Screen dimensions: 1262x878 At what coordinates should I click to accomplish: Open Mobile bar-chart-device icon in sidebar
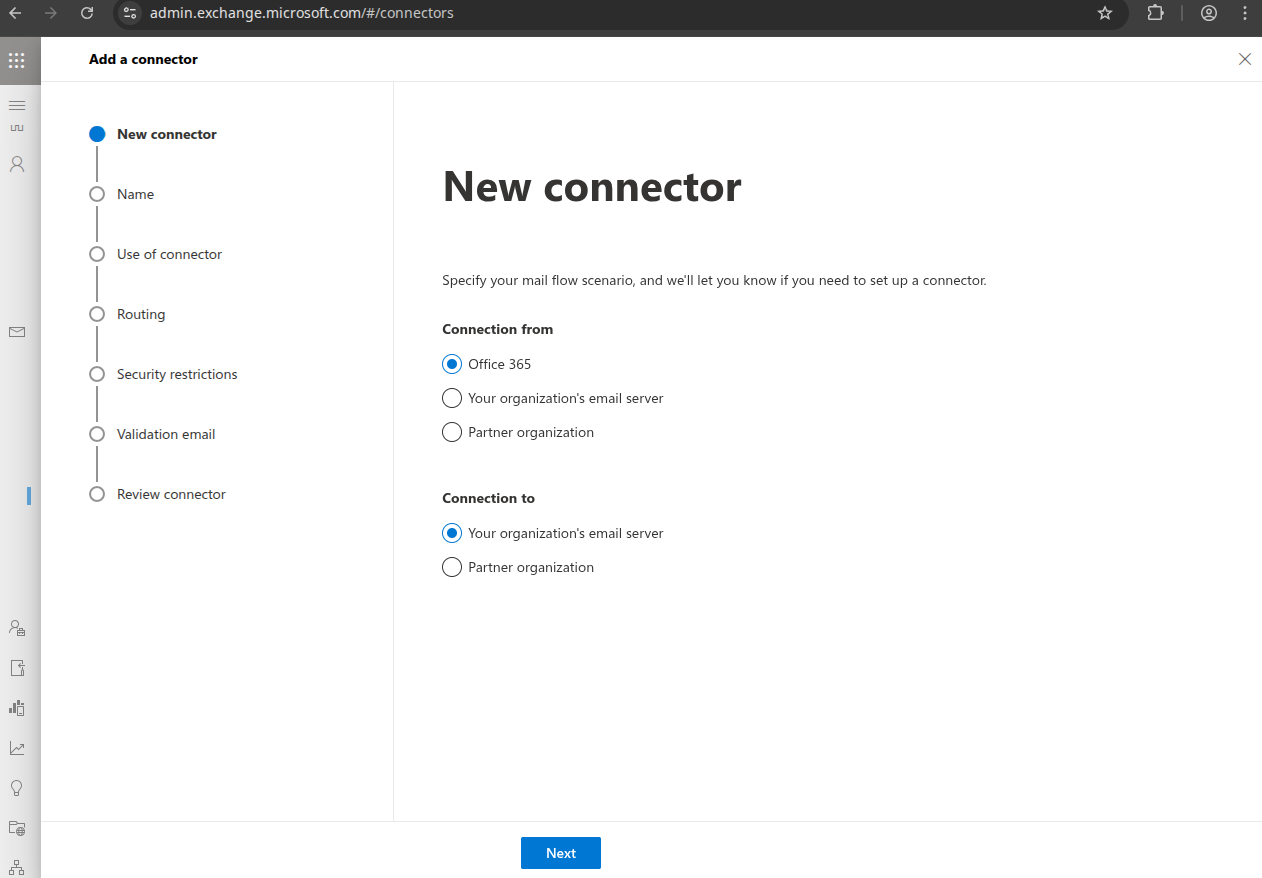[17, 708]
